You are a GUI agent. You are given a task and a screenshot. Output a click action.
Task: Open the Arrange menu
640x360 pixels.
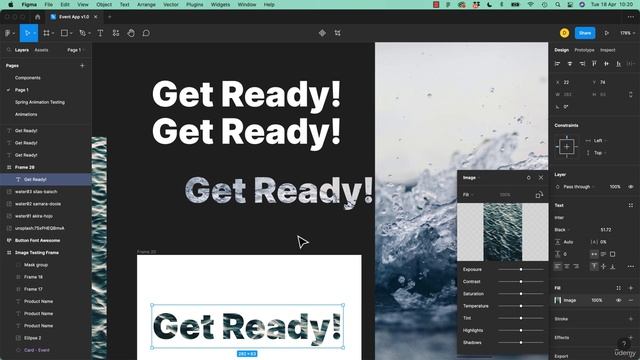click(146, 4)
